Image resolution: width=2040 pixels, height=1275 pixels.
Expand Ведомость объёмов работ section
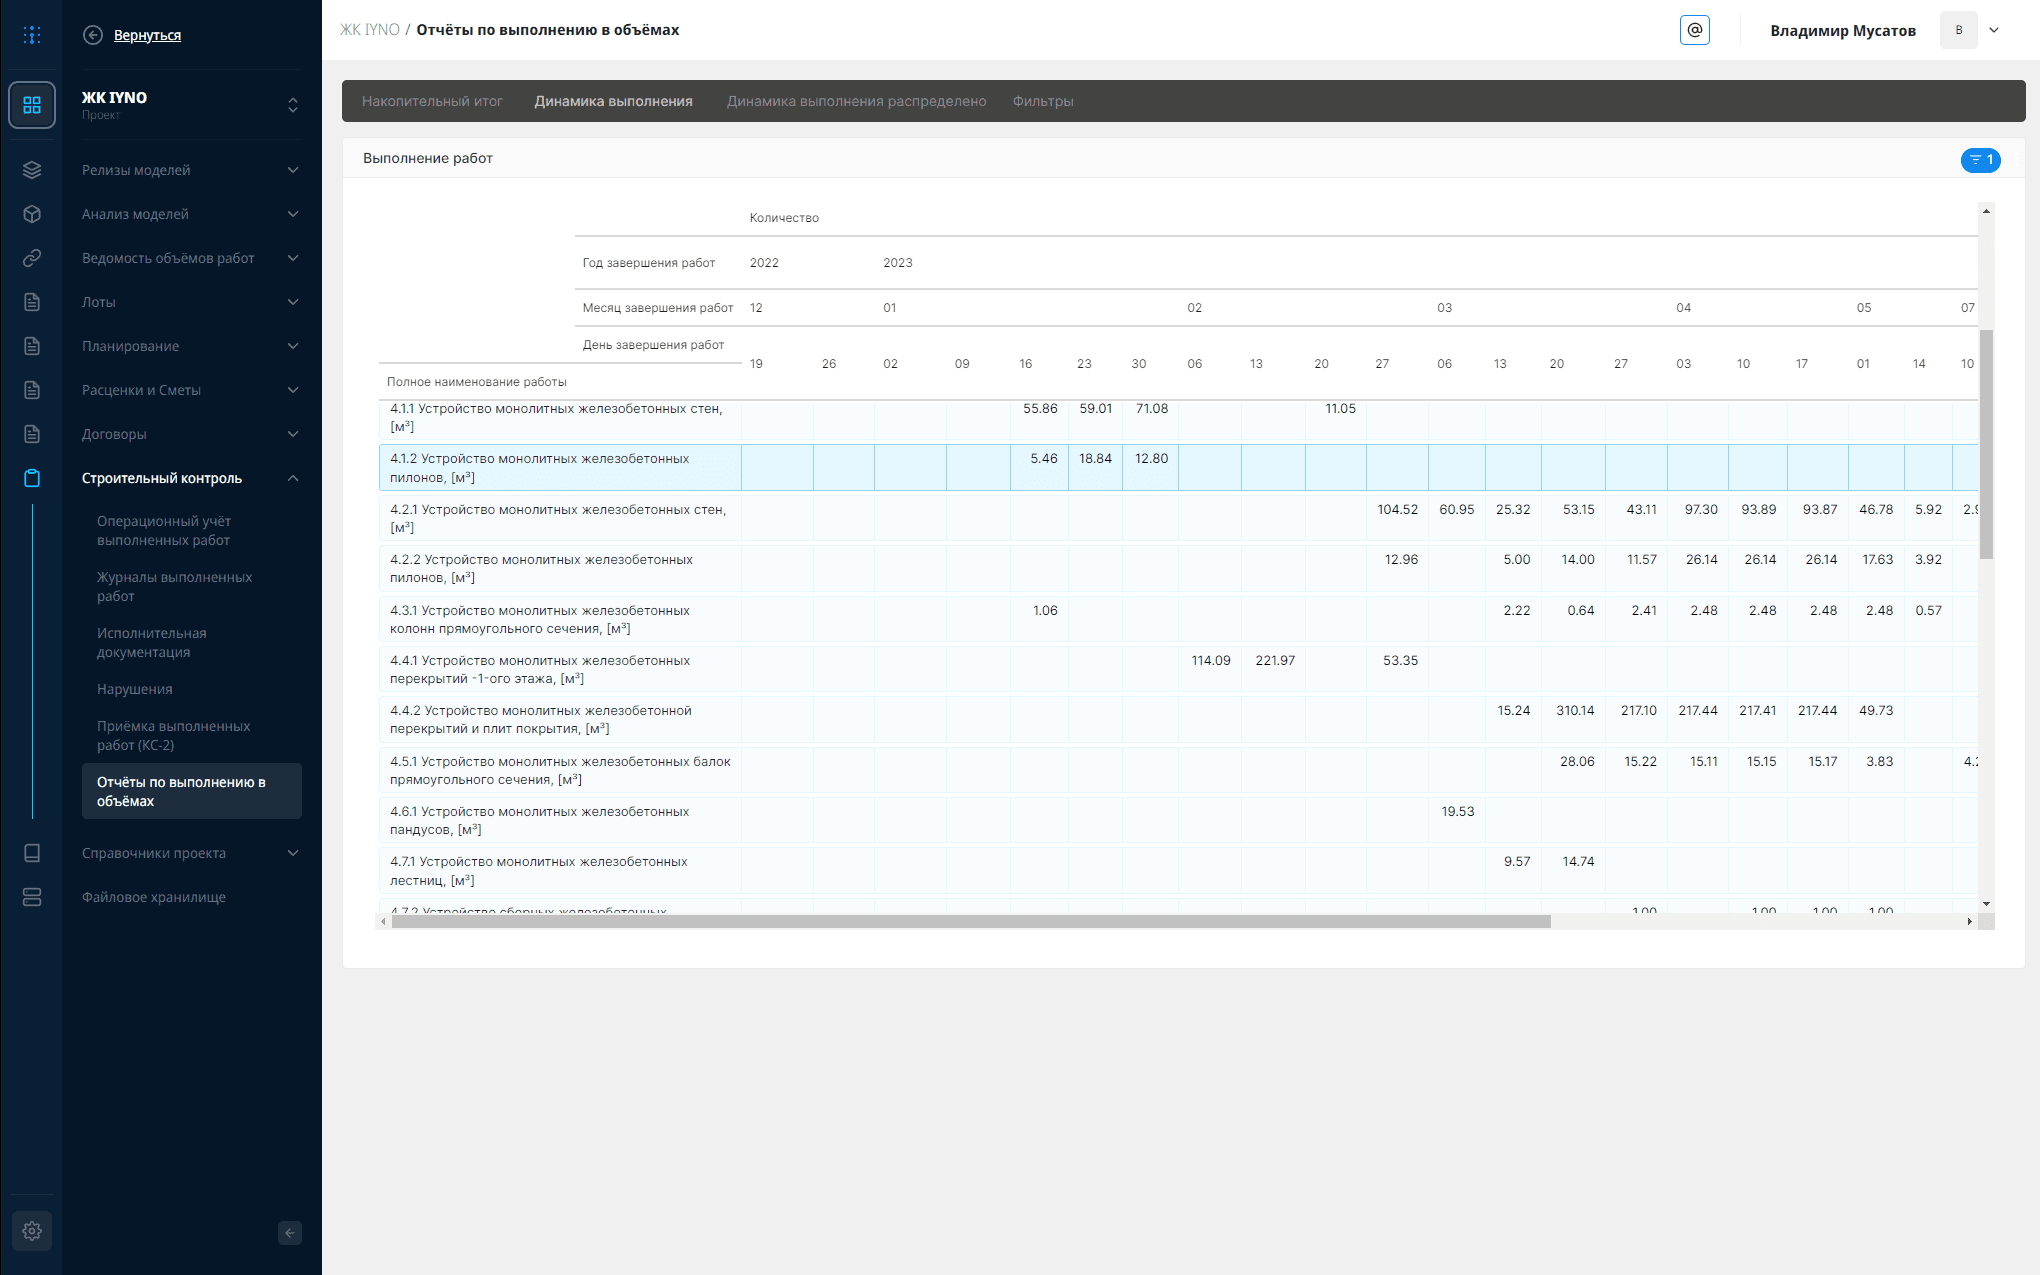(293, 258)
